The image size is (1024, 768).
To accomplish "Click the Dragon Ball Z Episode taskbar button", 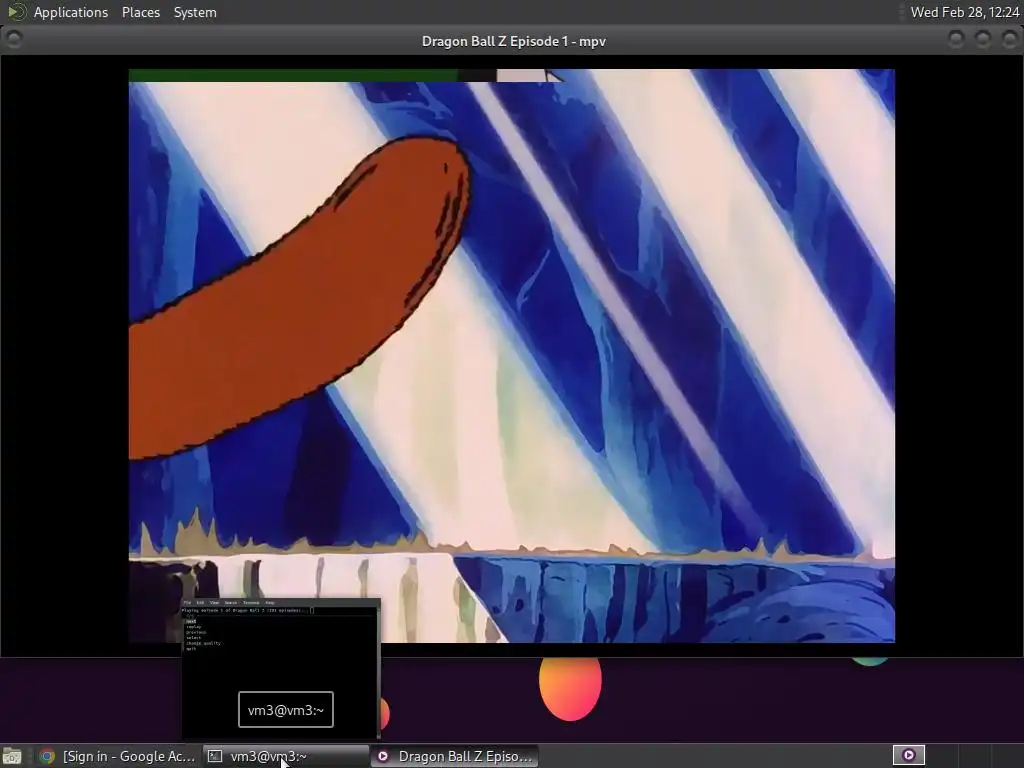I will pyautogui.click(x=455, y=756).
